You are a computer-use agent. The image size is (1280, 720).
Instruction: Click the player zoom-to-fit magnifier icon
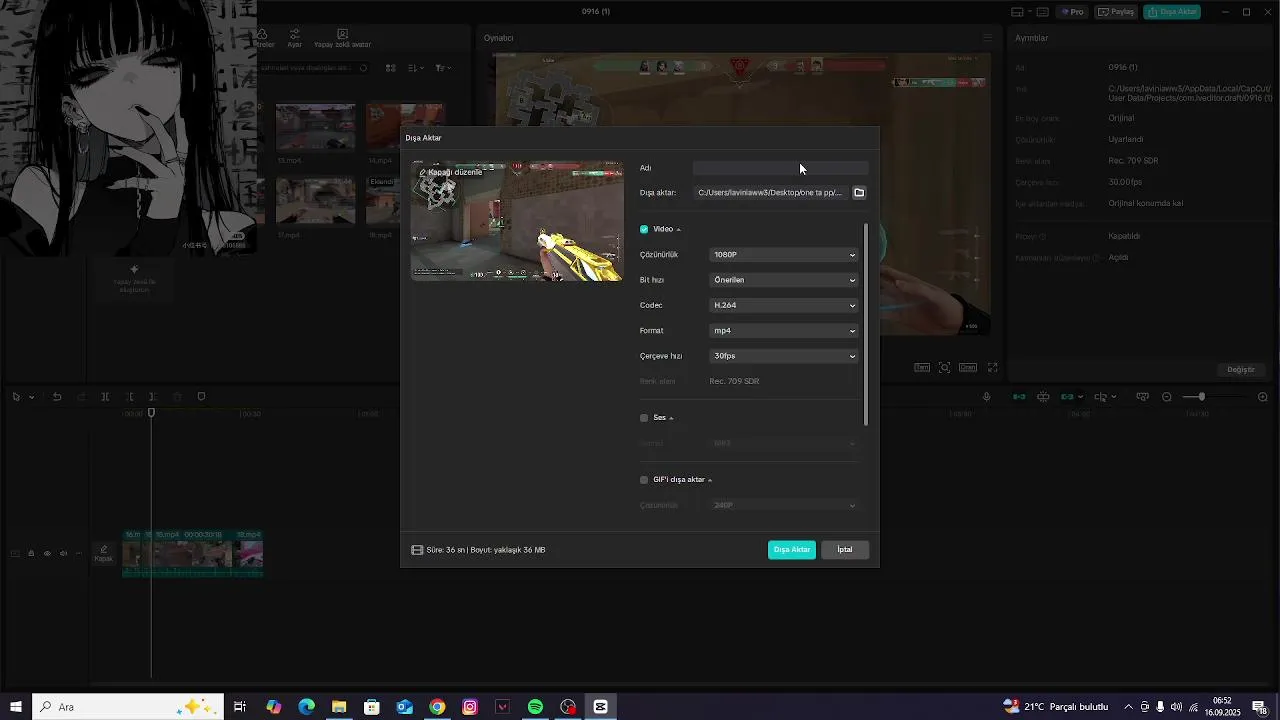tap(944, 368)
